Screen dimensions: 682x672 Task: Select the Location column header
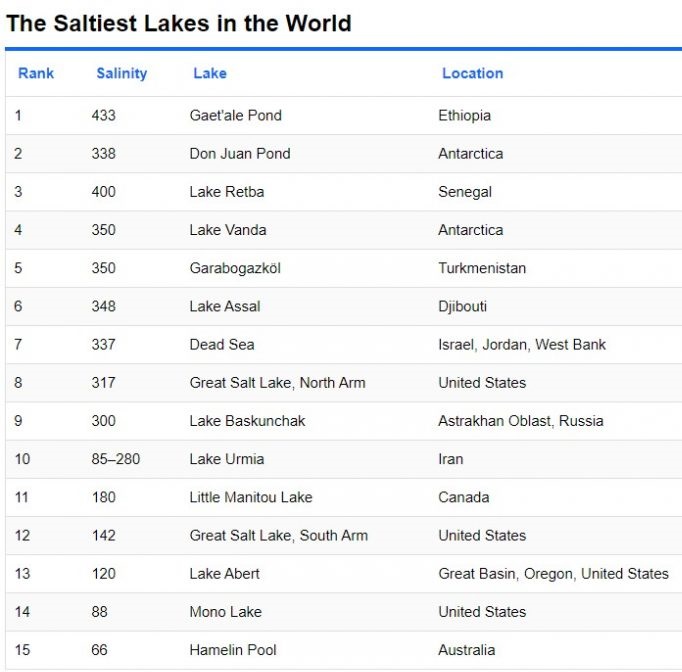pyautogui.click(x=472, y=73)
